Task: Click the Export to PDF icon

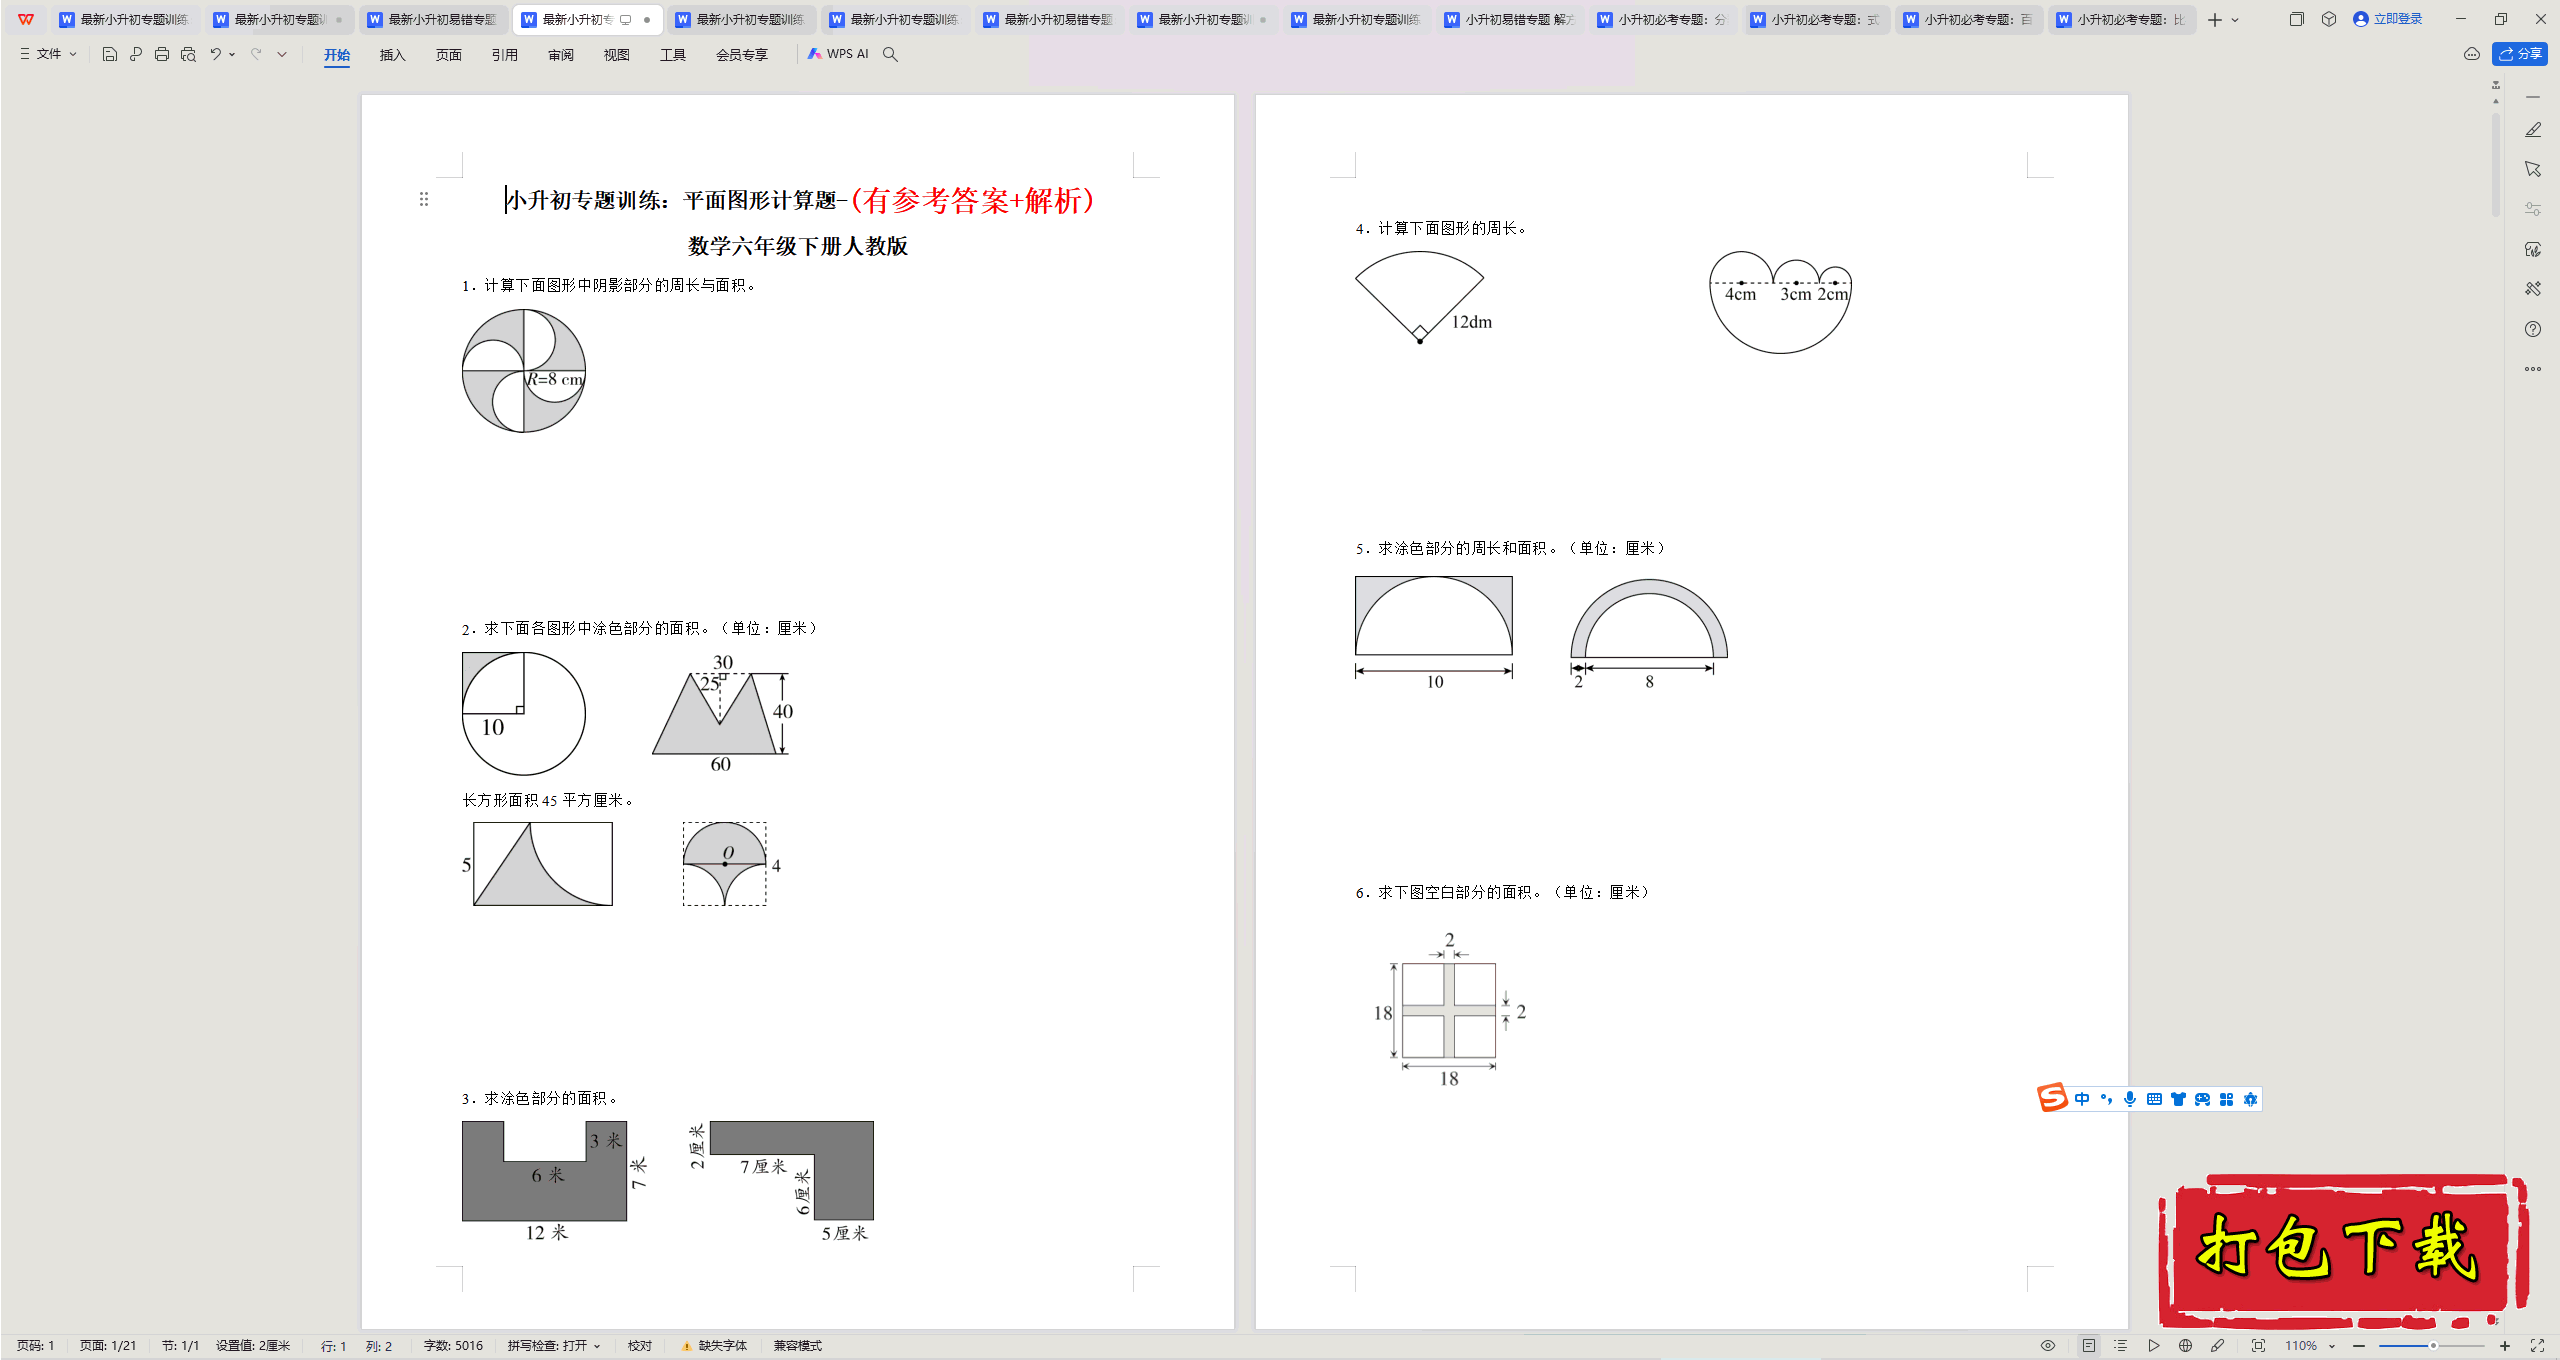Action: coord(136,54)
